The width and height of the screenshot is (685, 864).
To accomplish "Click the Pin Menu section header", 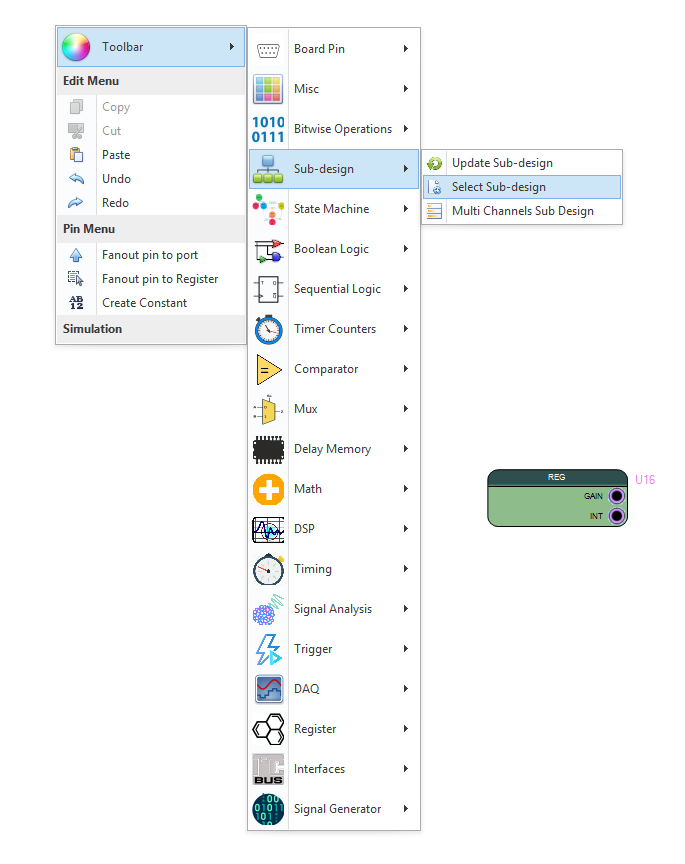I will 151,229.
